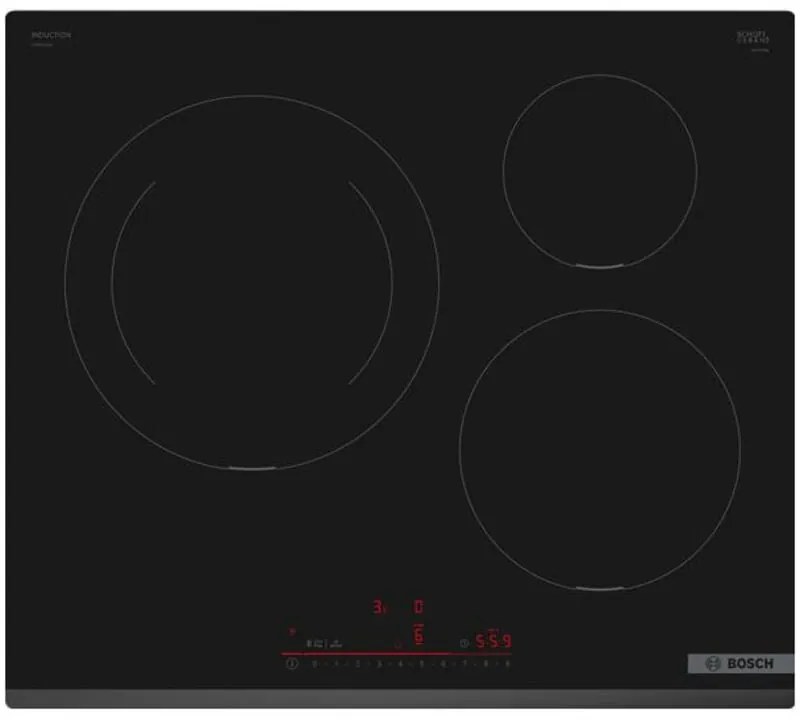Select the bottom zone display showing 6
The height and width of the screenshot is (720, 800).
419,636
